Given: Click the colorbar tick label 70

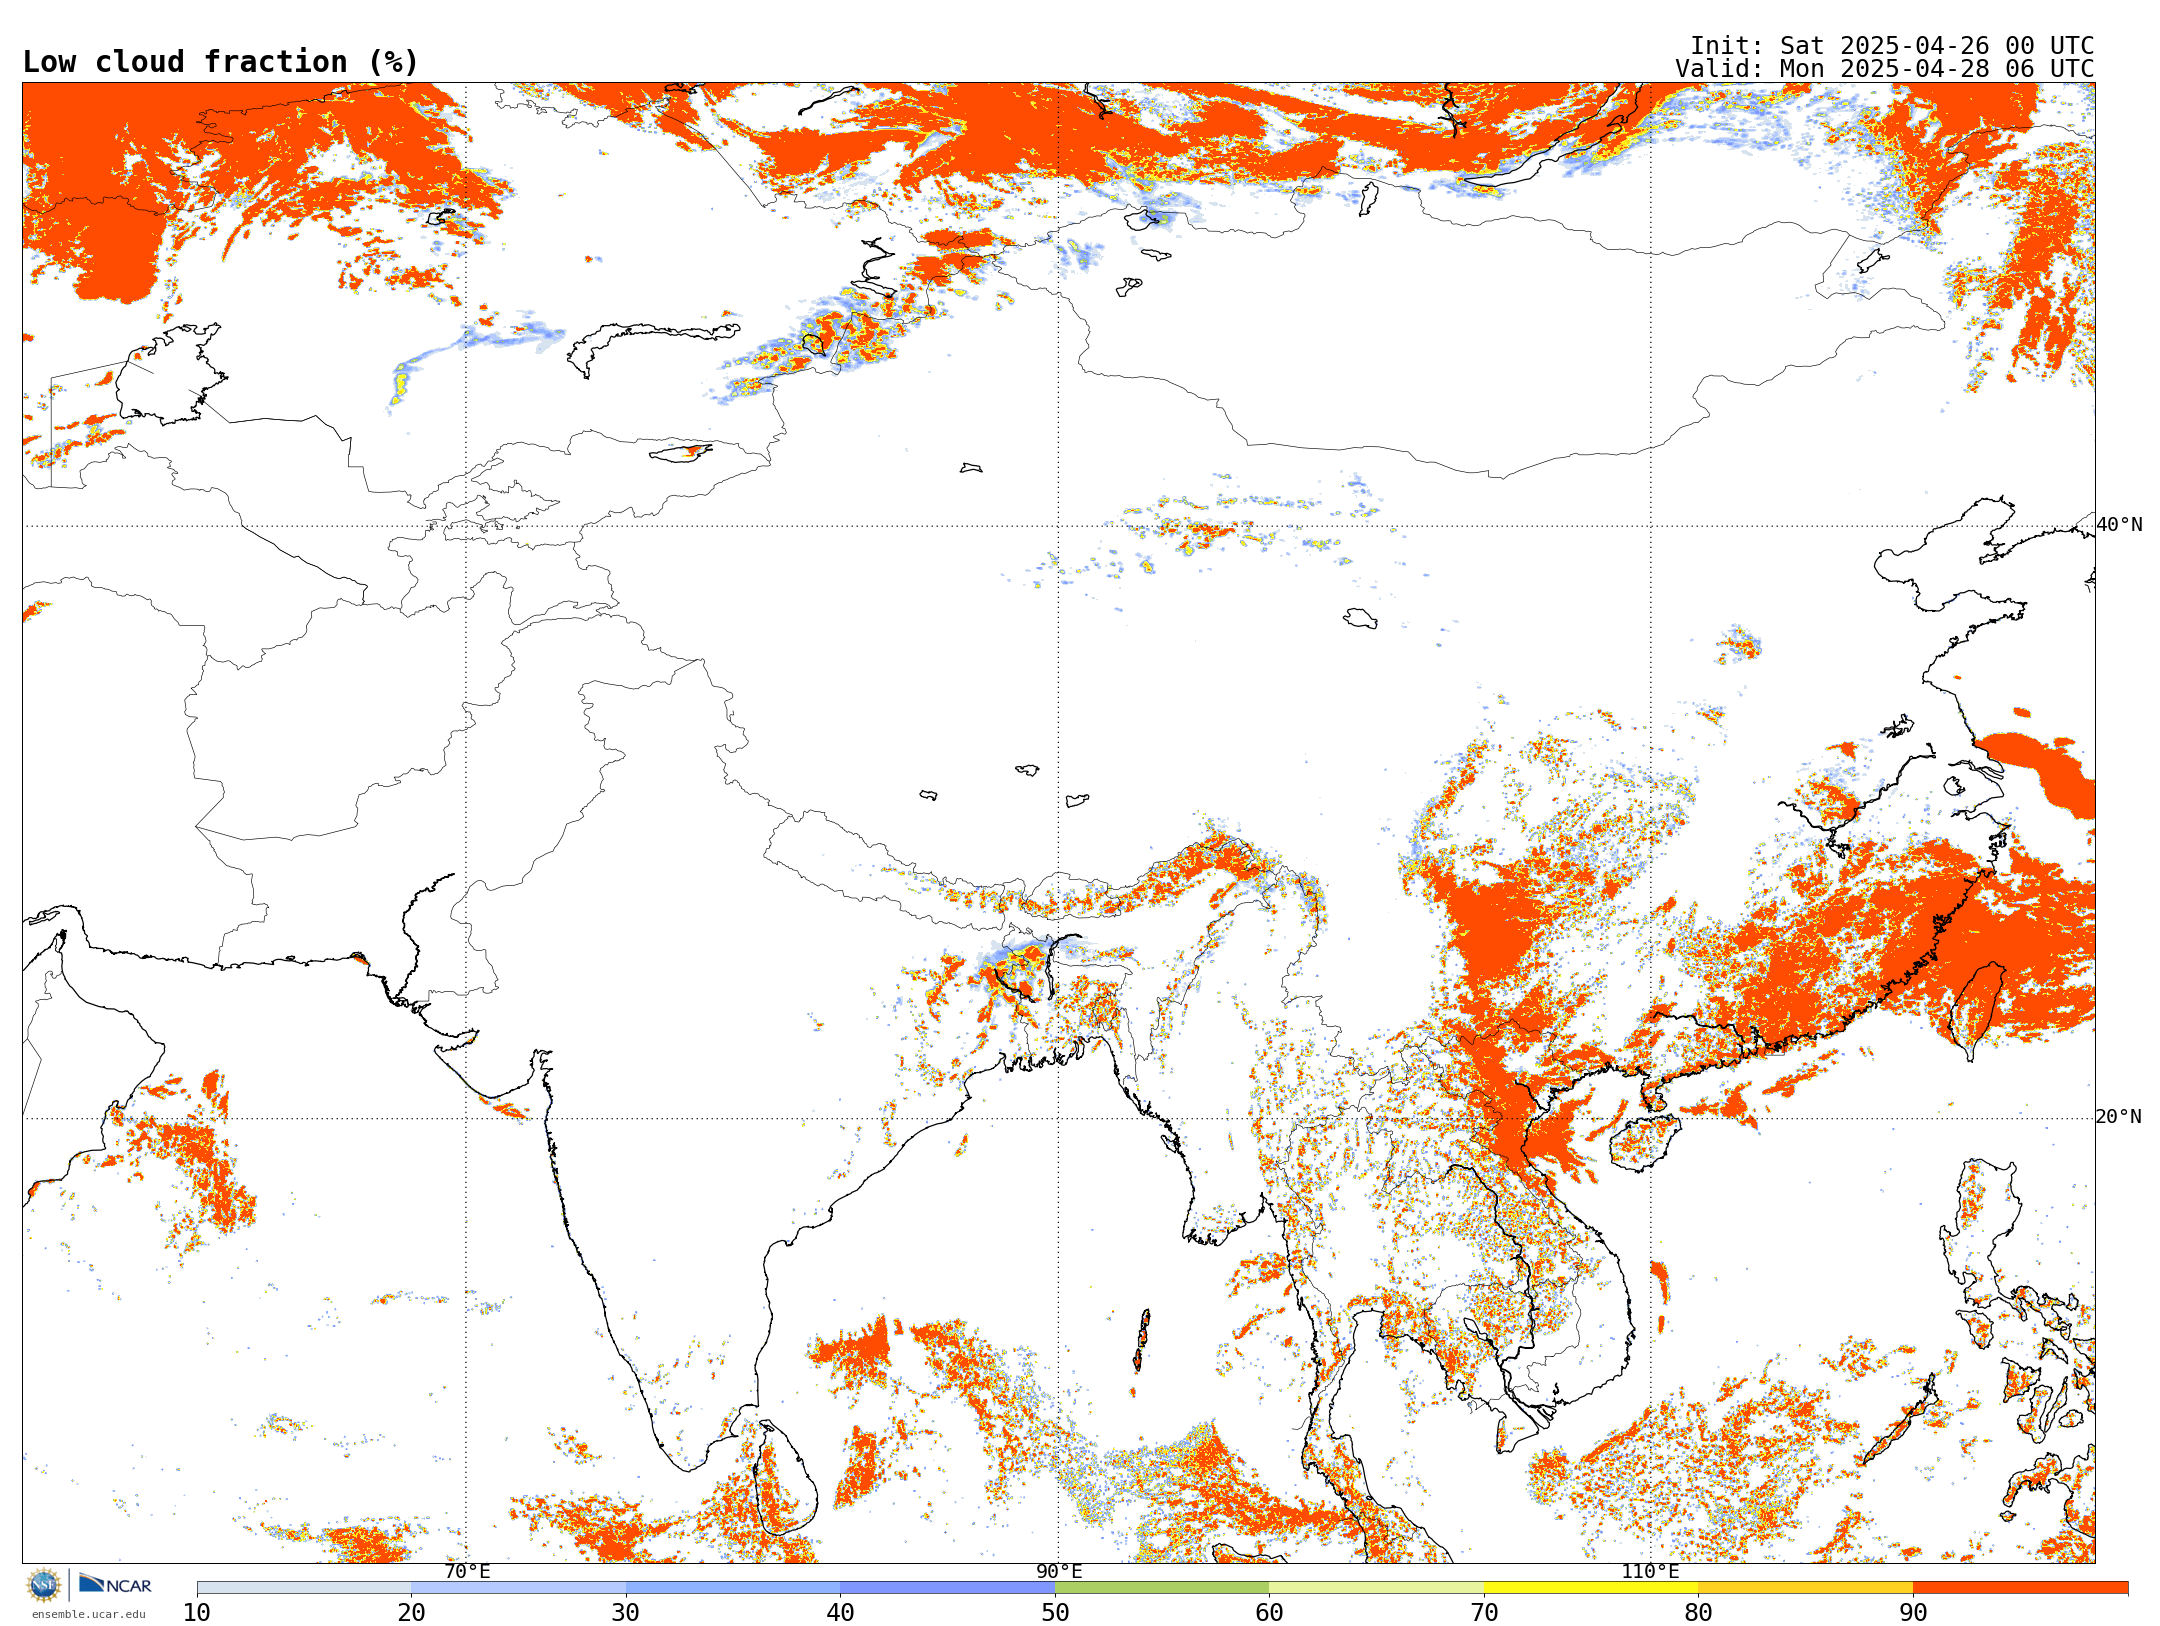Looking at the screenshot, I should tap(1484, 1613).
